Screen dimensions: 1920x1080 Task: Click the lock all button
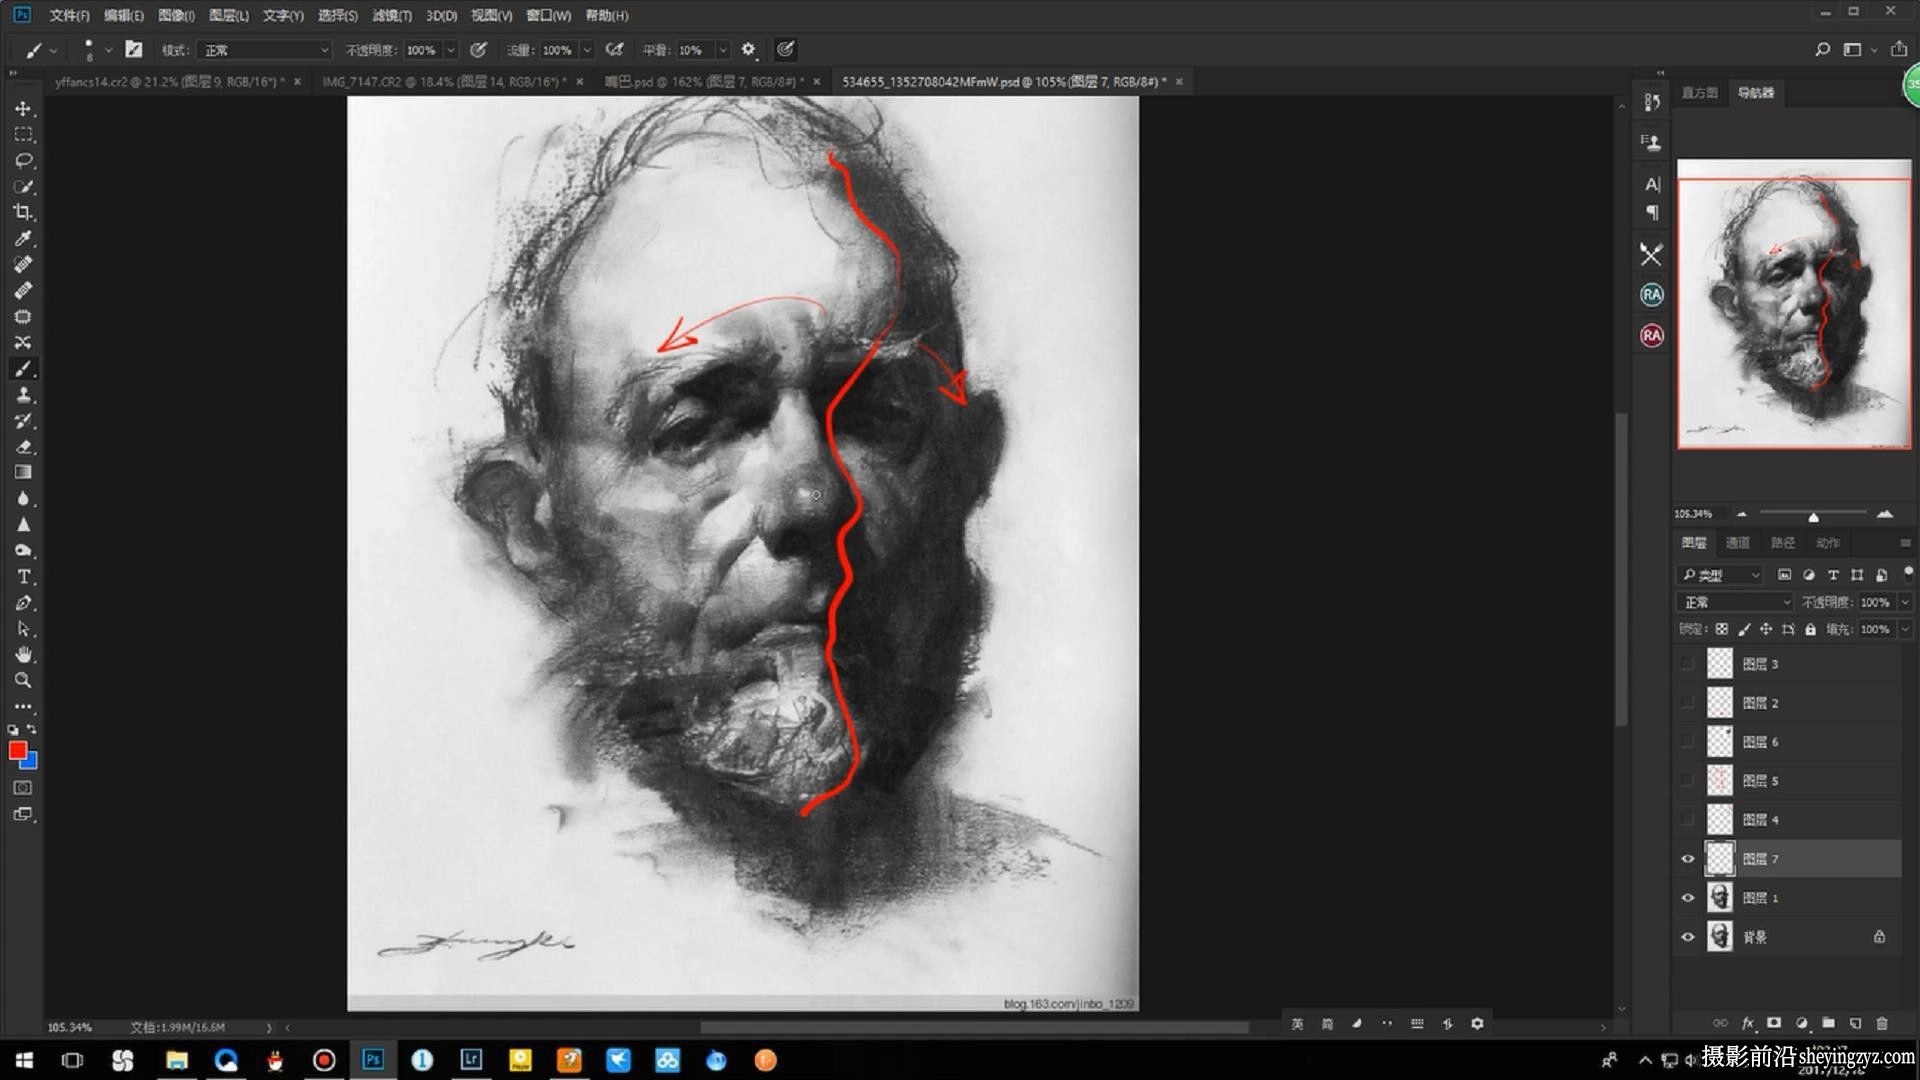(1810, 629)
